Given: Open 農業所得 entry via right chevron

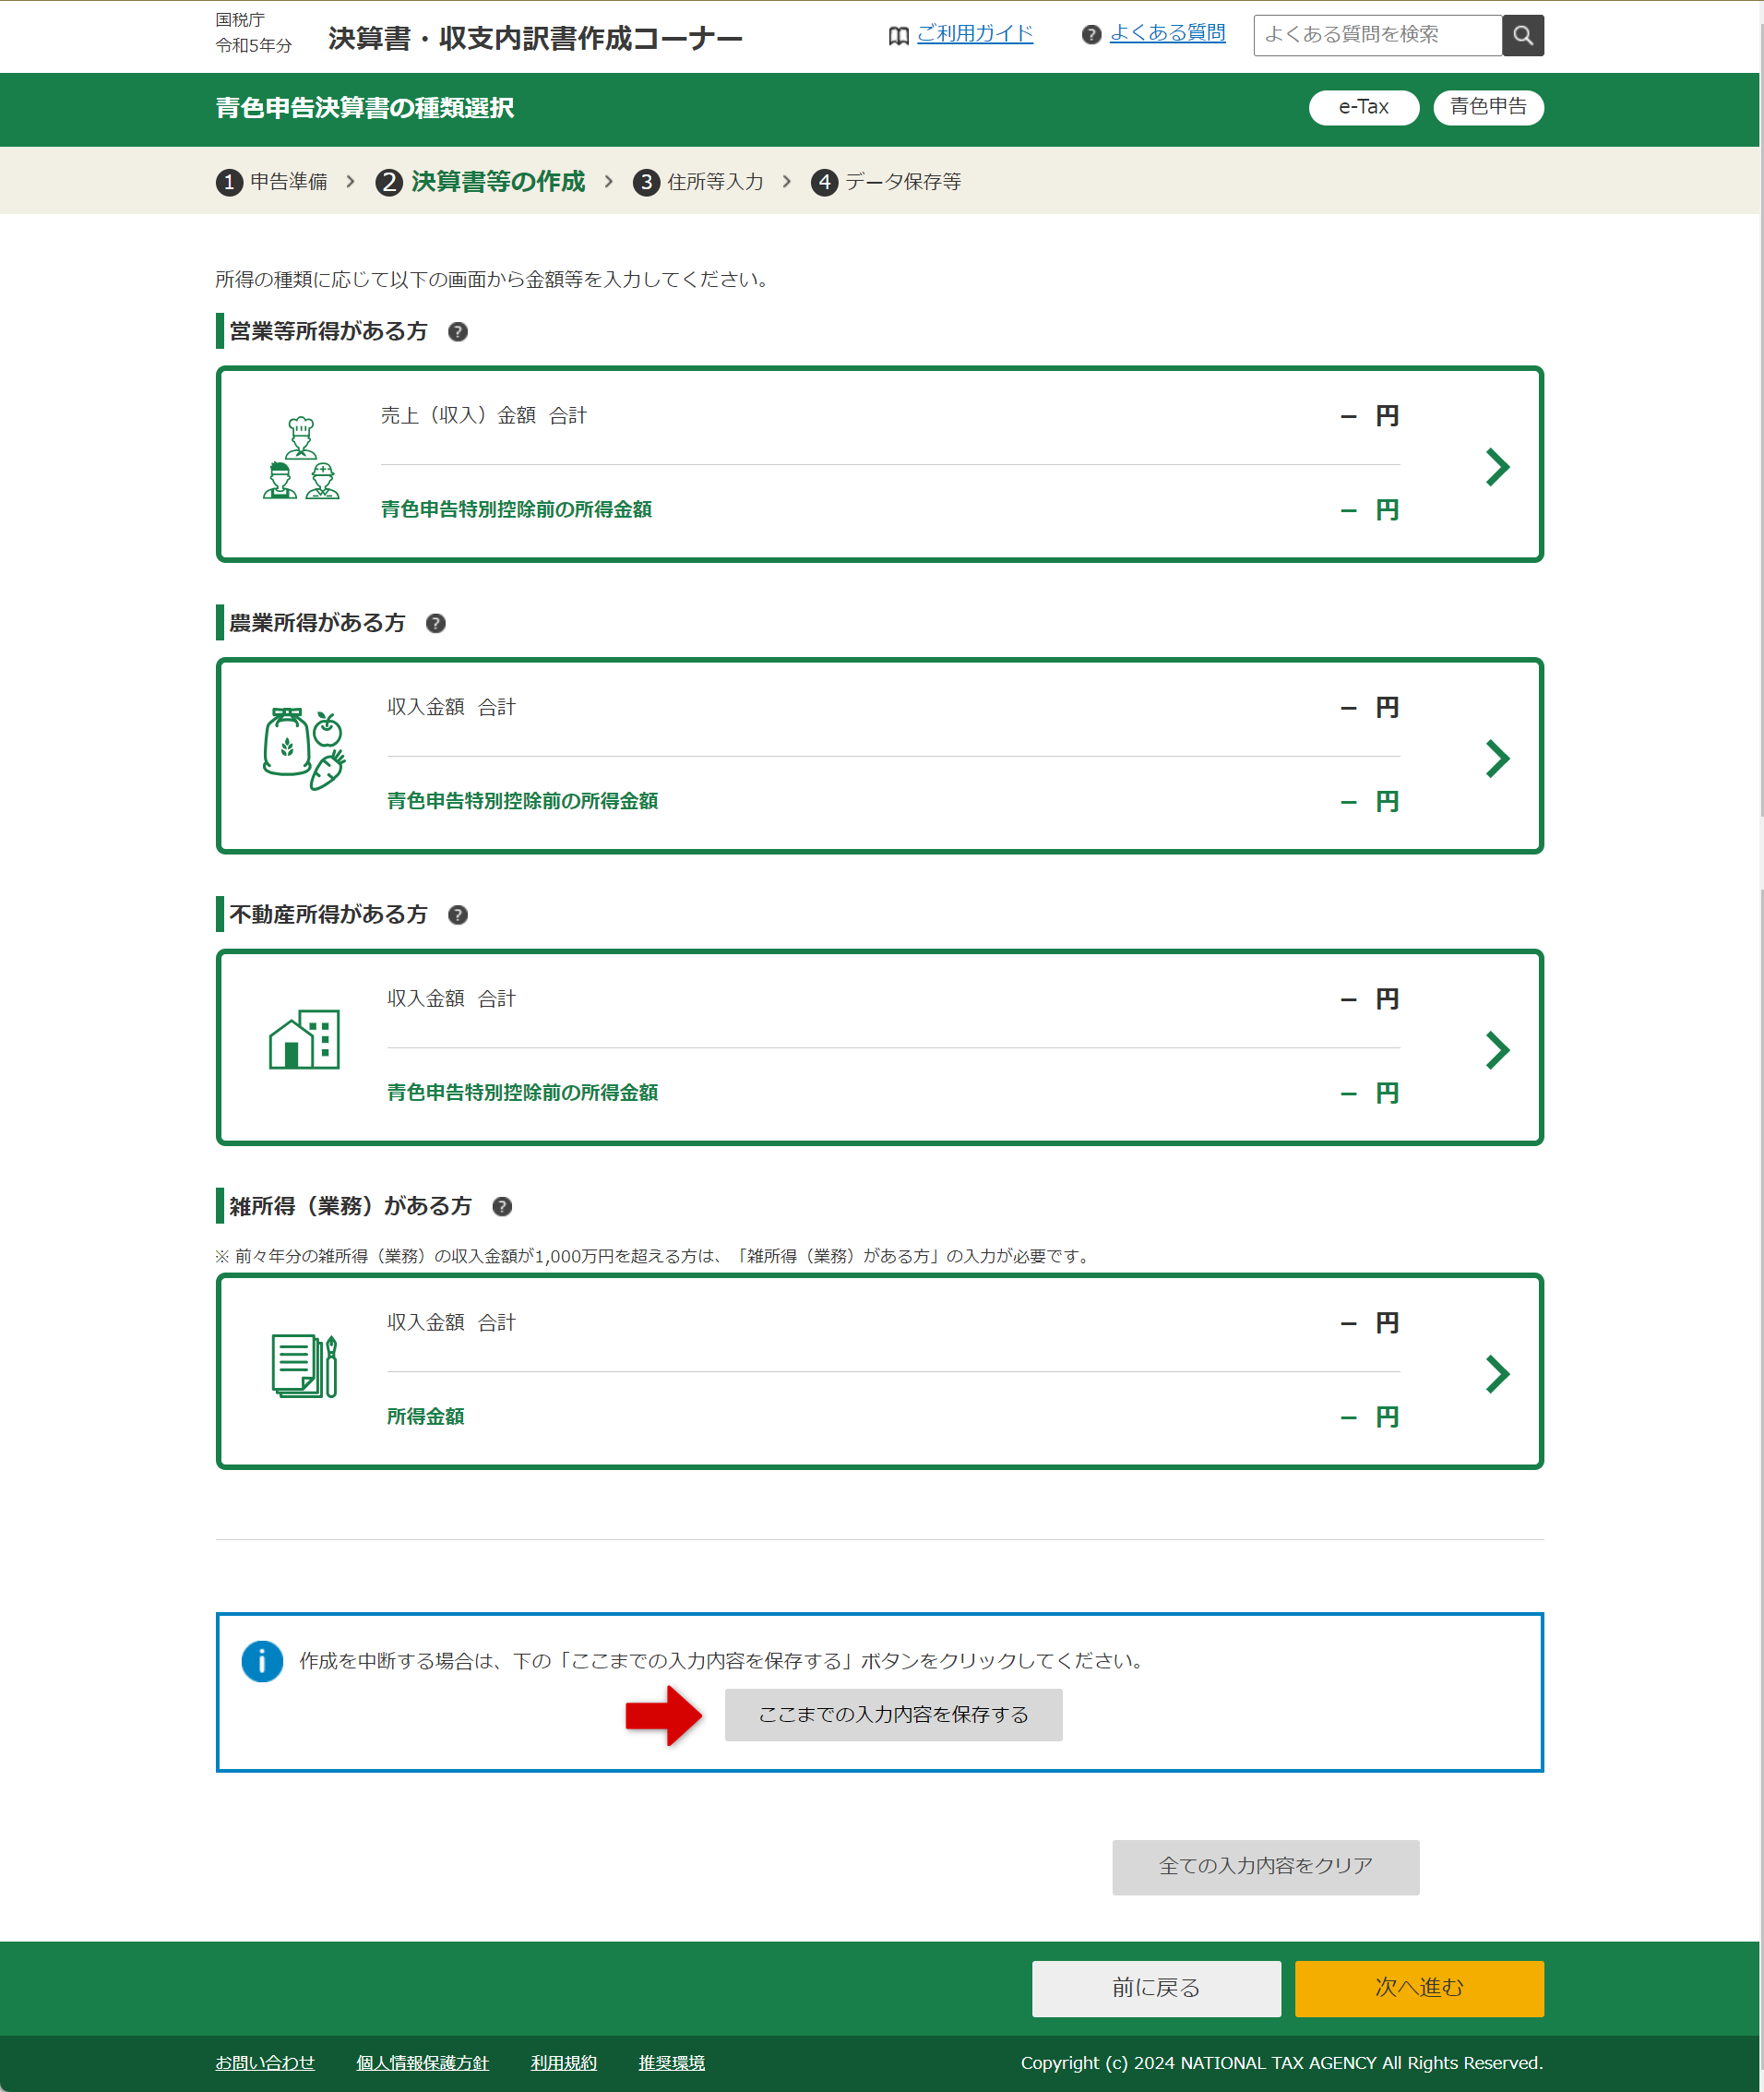Looking at the screenshot, I should (1496, 759).
